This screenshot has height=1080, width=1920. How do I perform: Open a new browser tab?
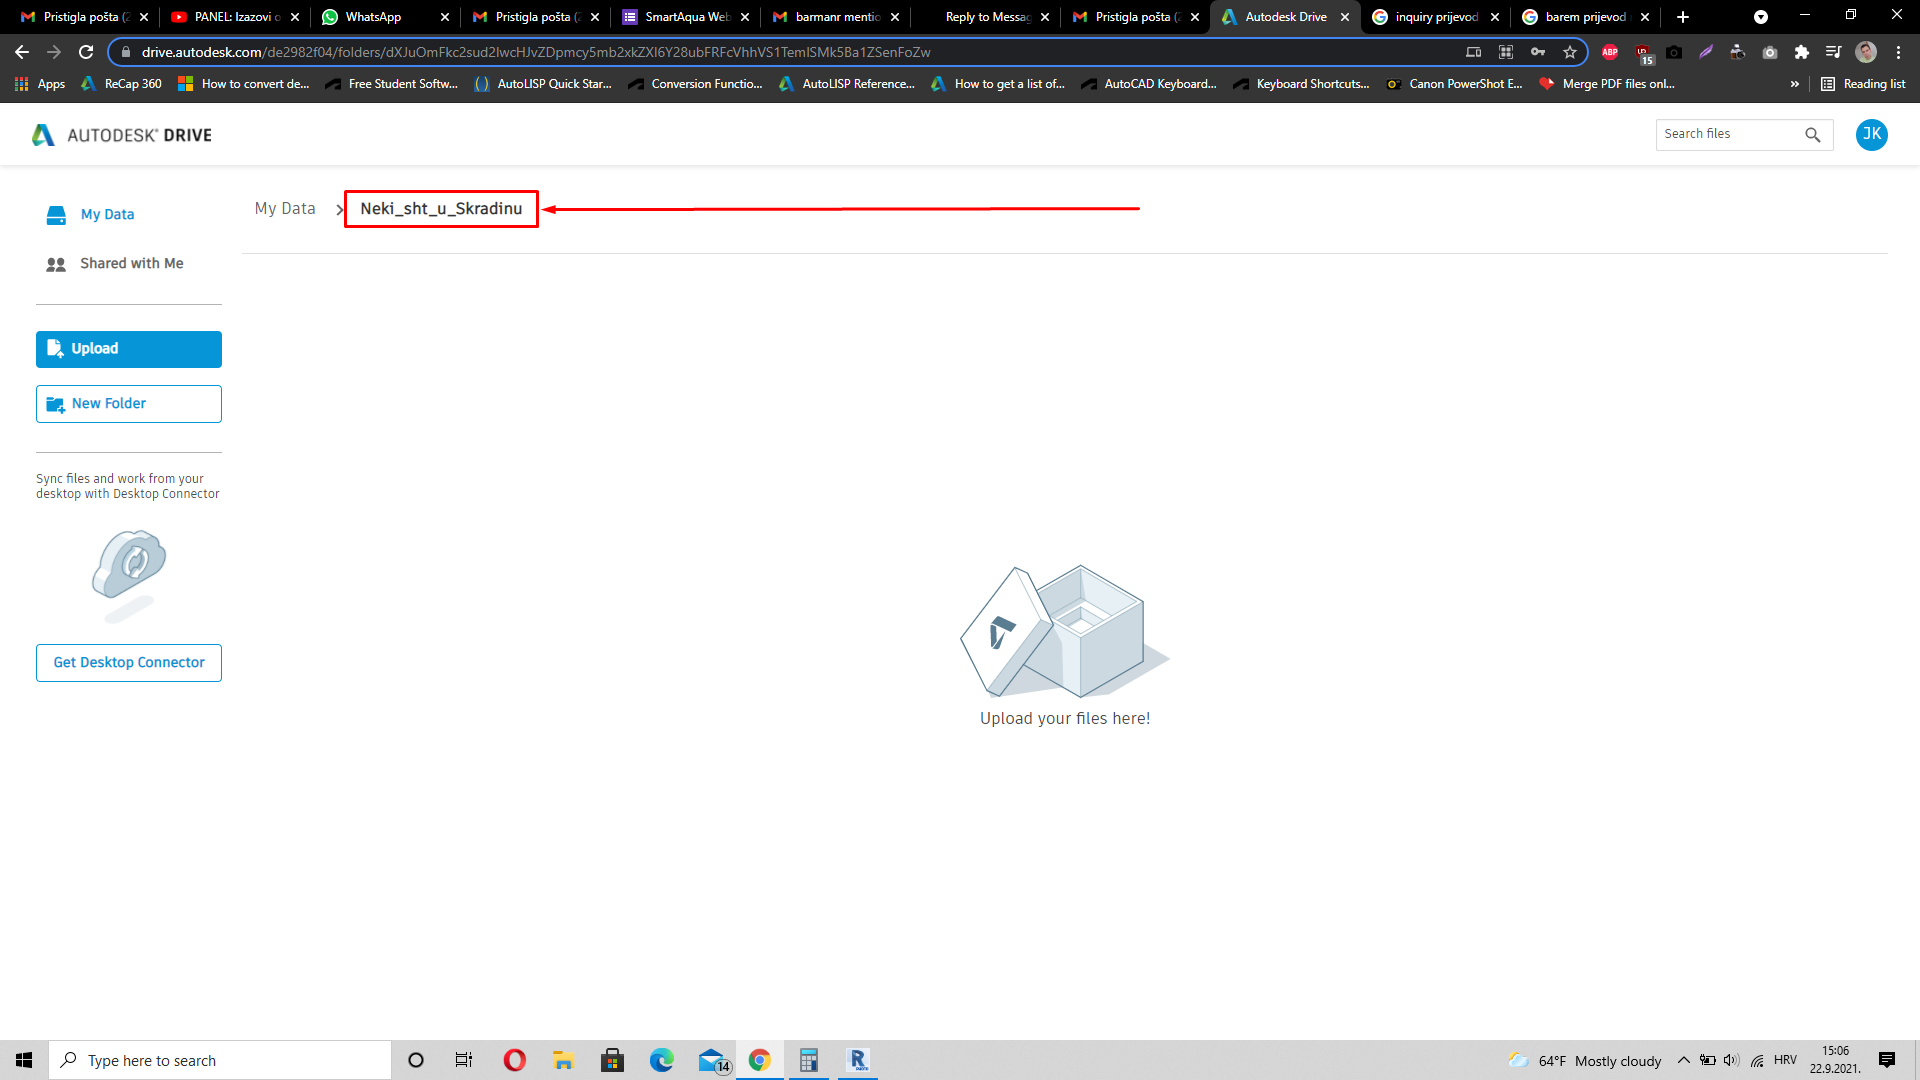point(1683,17)
